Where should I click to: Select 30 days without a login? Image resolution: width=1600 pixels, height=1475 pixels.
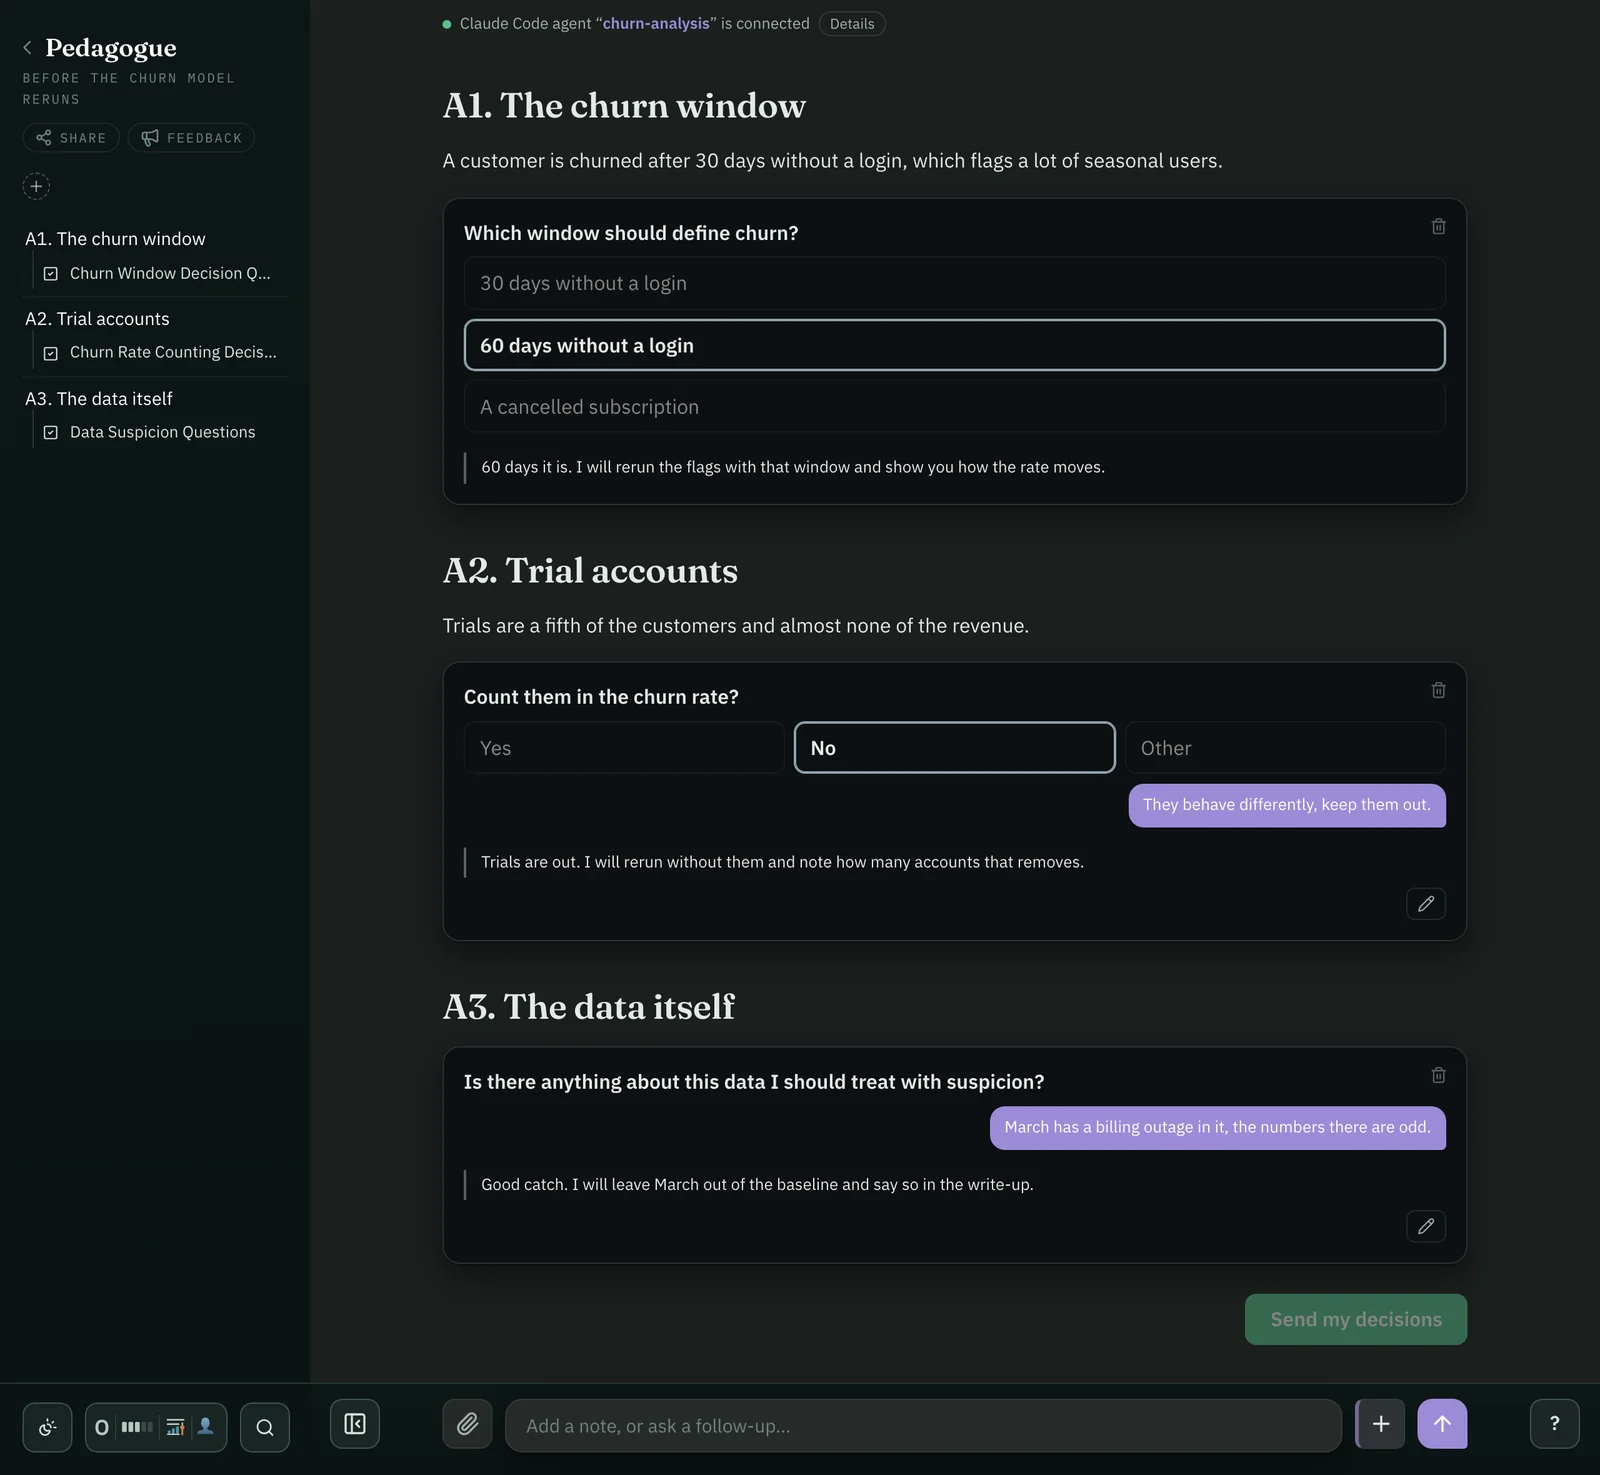[954, 283]
